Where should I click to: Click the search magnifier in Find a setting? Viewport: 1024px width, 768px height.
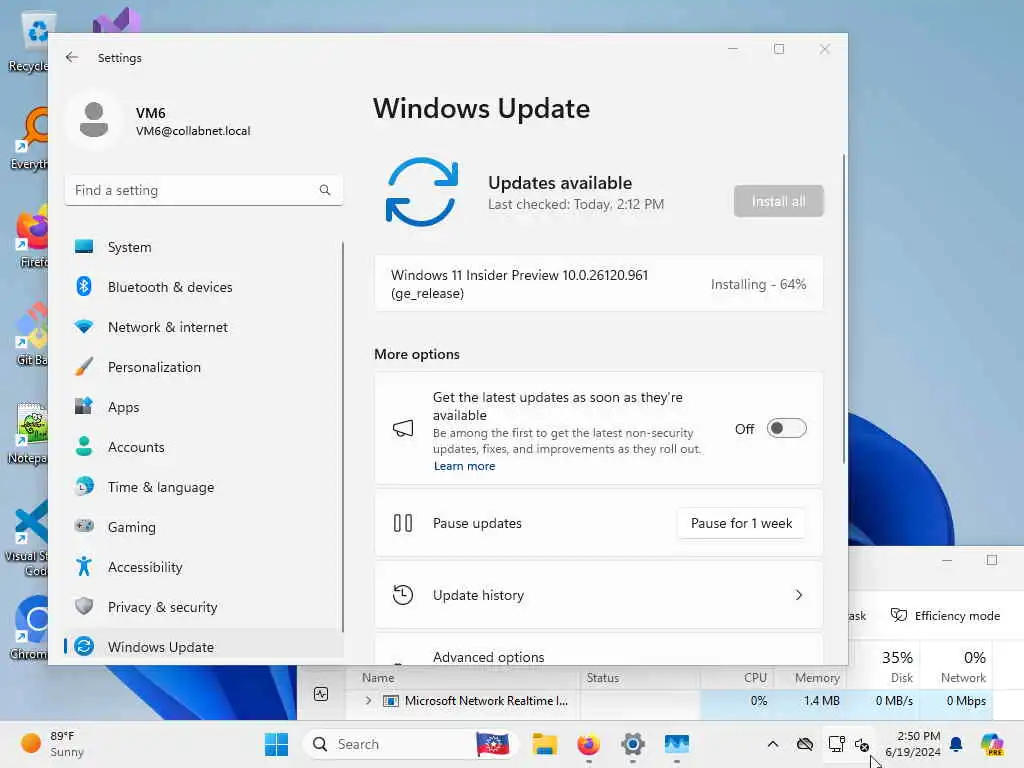pyautogui.click(x=325, y=190)
